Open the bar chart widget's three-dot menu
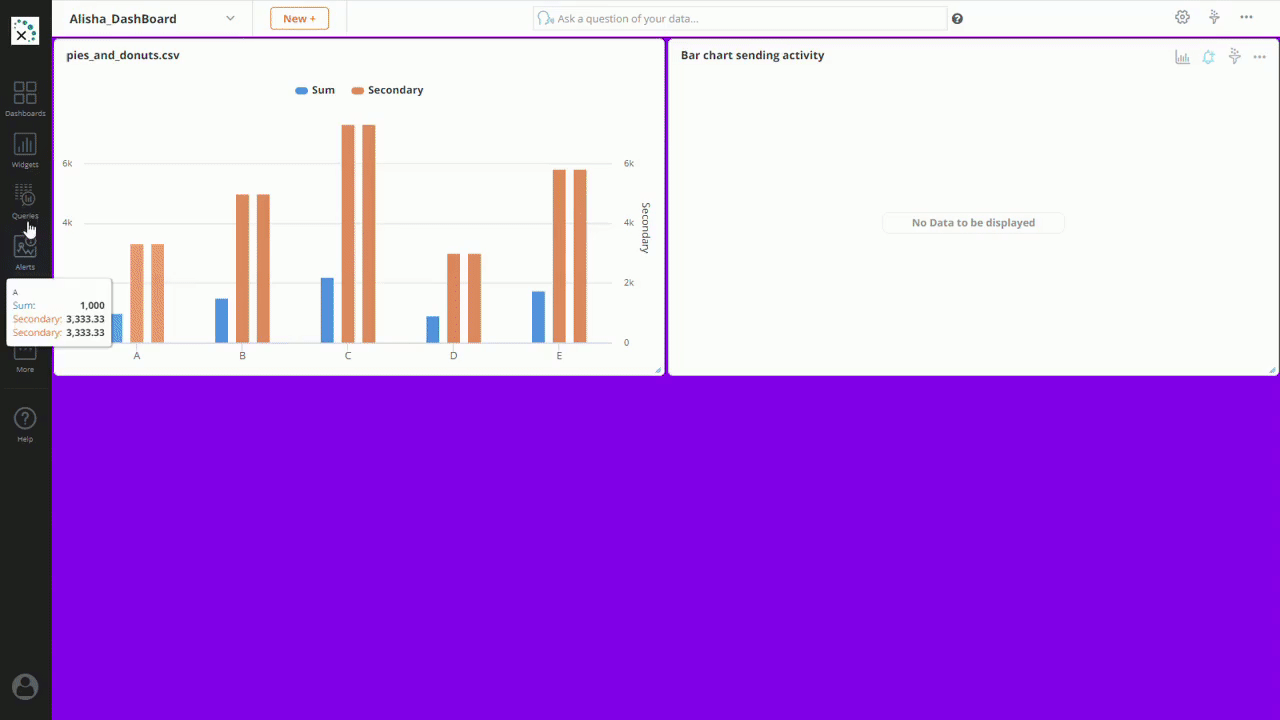 point(1260,57)
